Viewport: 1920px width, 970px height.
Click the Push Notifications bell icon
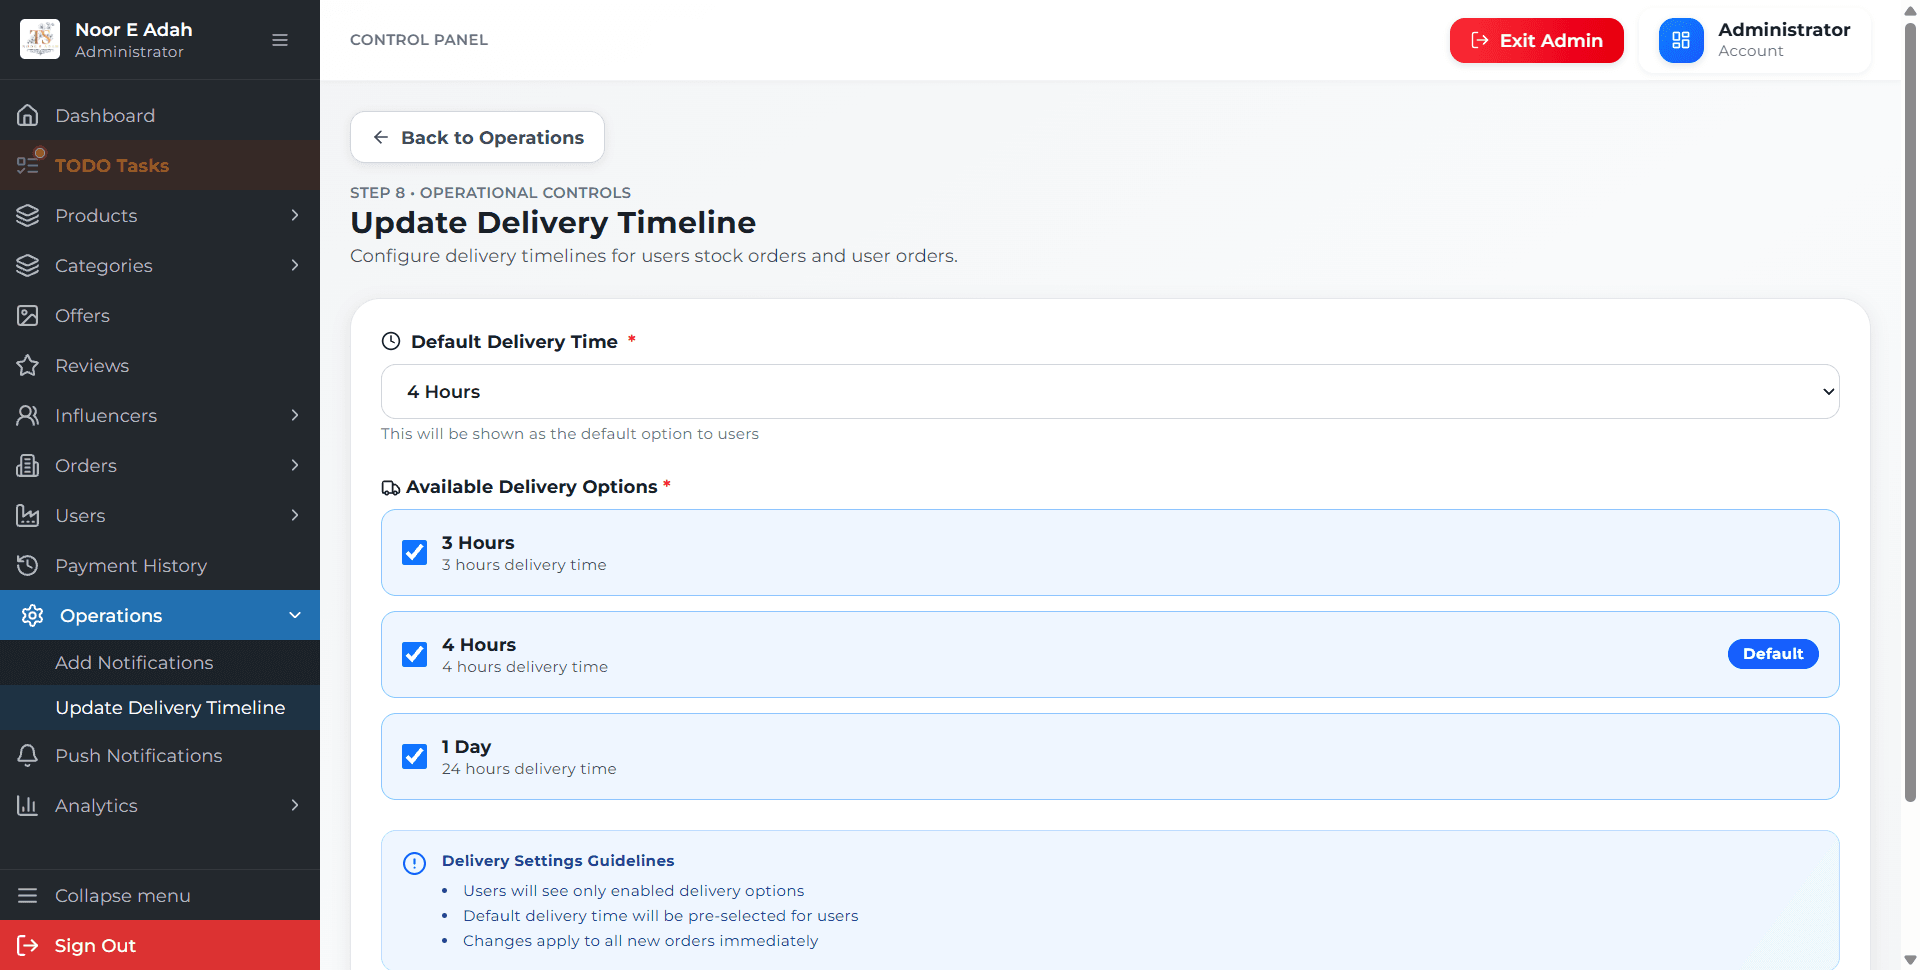[x=28, y=755]
